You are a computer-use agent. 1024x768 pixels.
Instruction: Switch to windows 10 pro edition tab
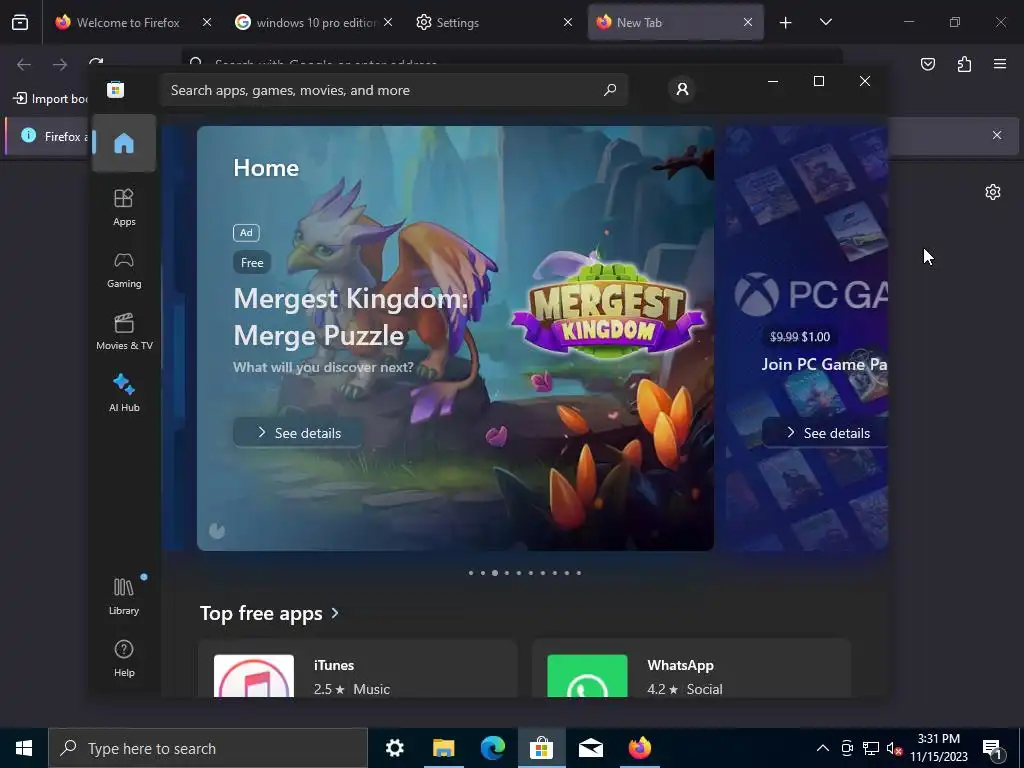pos(315,22)
